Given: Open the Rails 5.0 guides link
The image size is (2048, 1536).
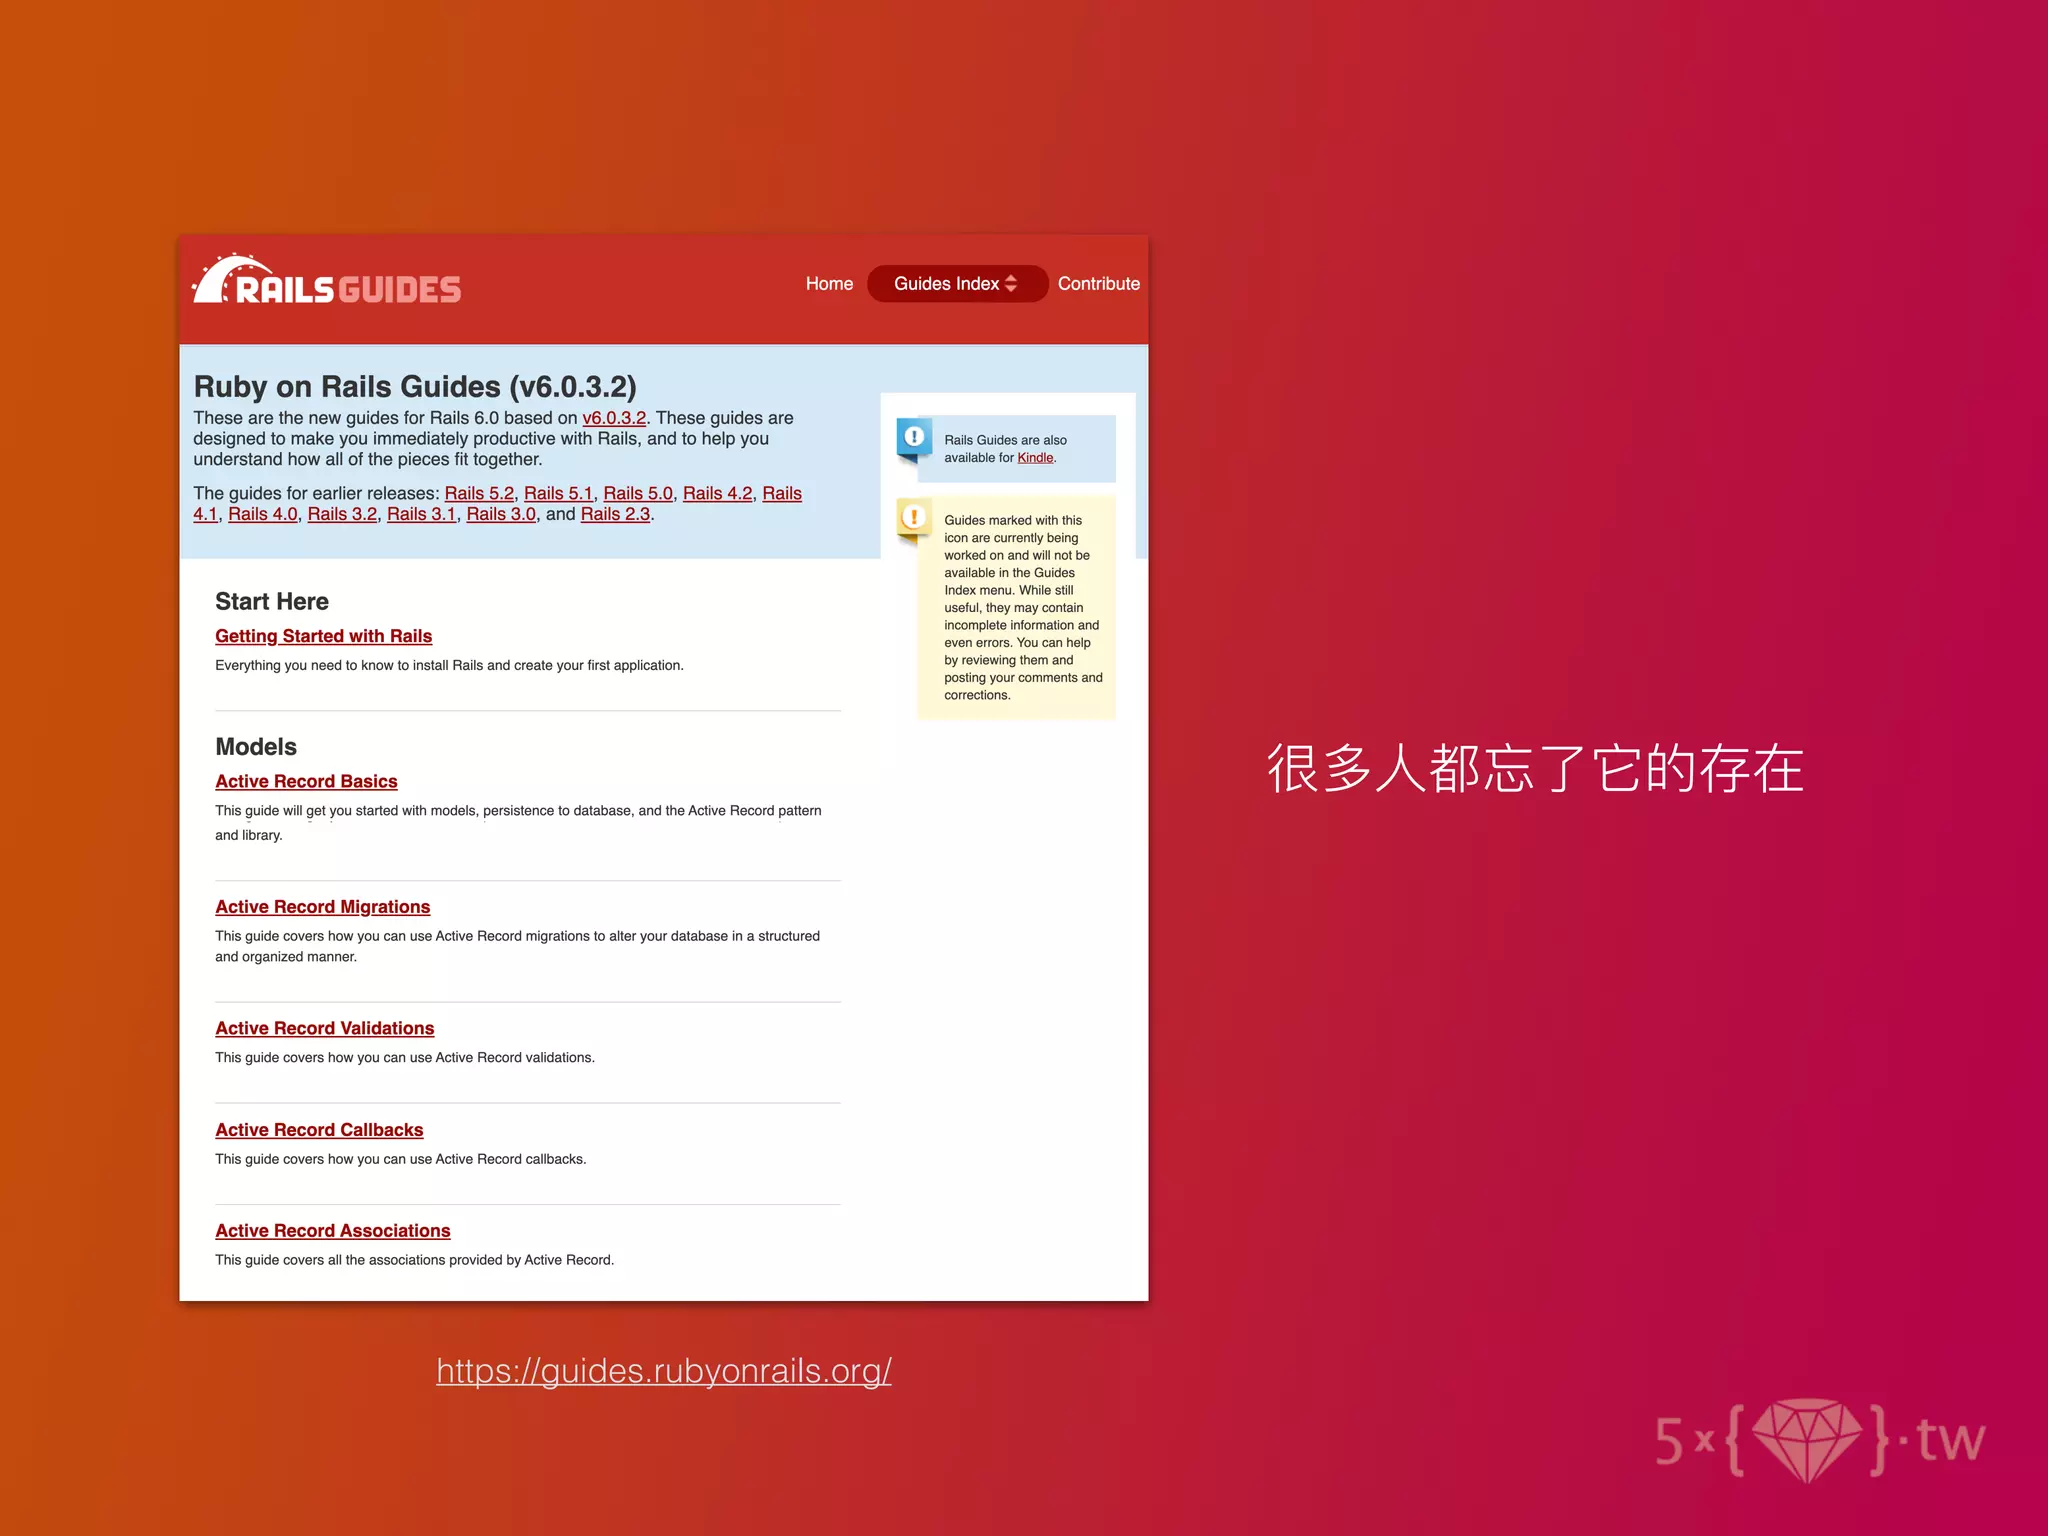Looking at the screenshot, I should pos(638,493).
